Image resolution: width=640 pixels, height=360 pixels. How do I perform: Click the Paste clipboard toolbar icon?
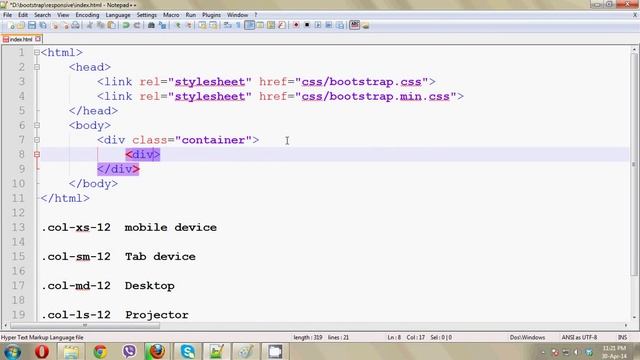[x=111, y=25]
